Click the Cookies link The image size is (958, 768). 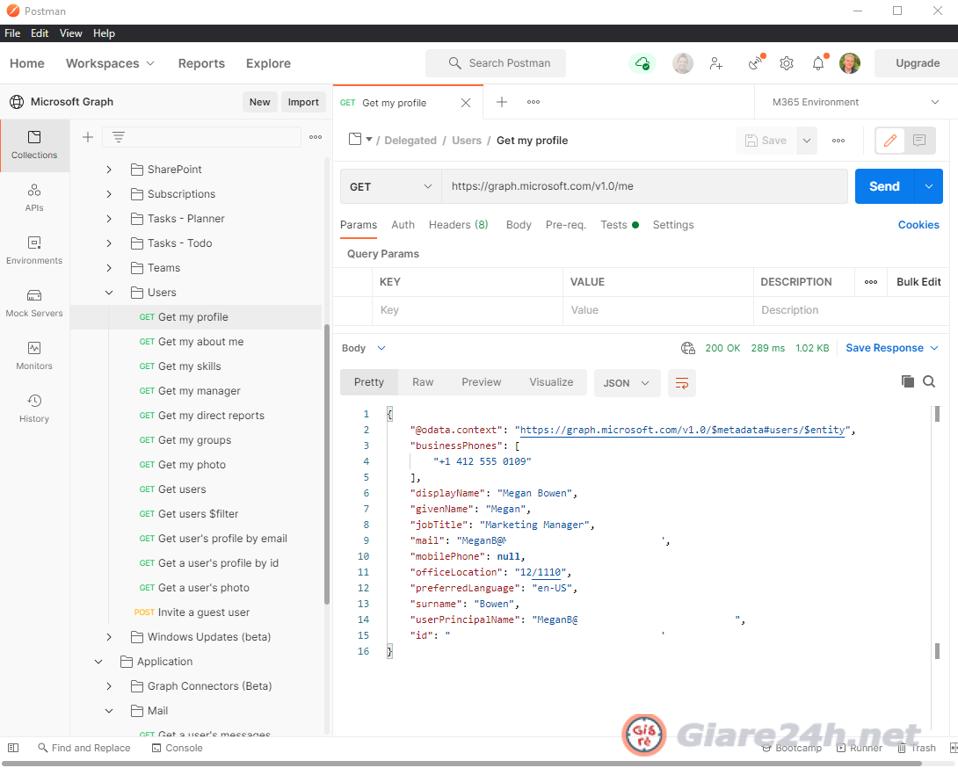tap(918, 225)
